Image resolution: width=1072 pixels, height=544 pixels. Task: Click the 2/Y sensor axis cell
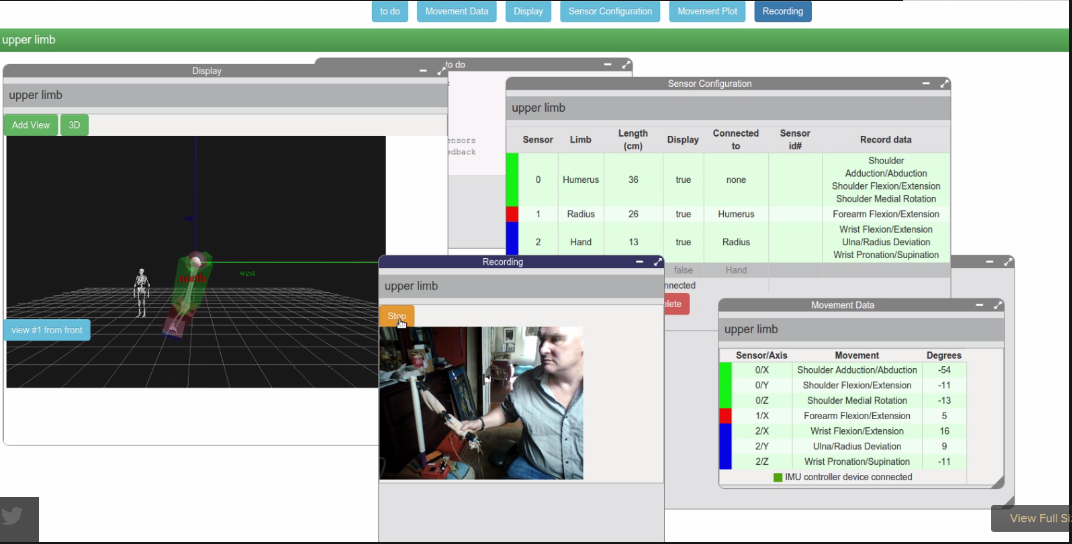click(762, 446)
